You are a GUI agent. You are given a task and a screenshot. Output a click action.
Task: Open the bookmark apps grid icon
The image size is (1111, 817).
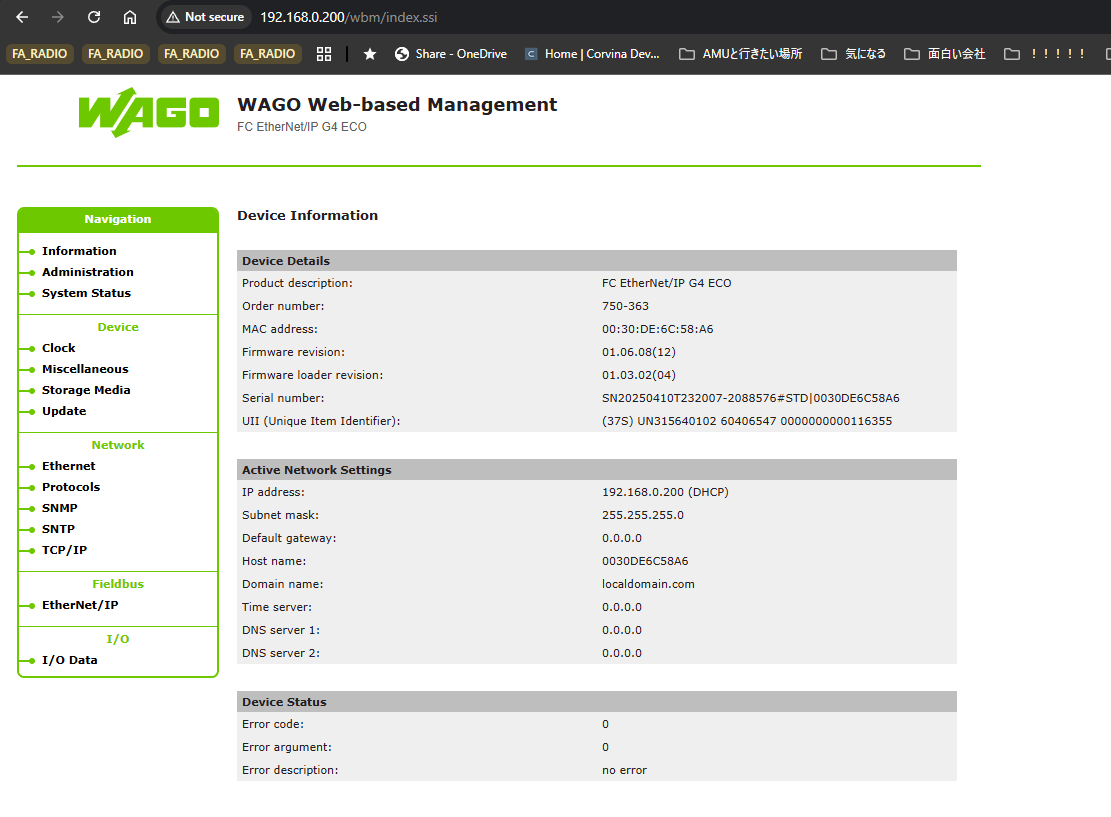pos(323,54)
